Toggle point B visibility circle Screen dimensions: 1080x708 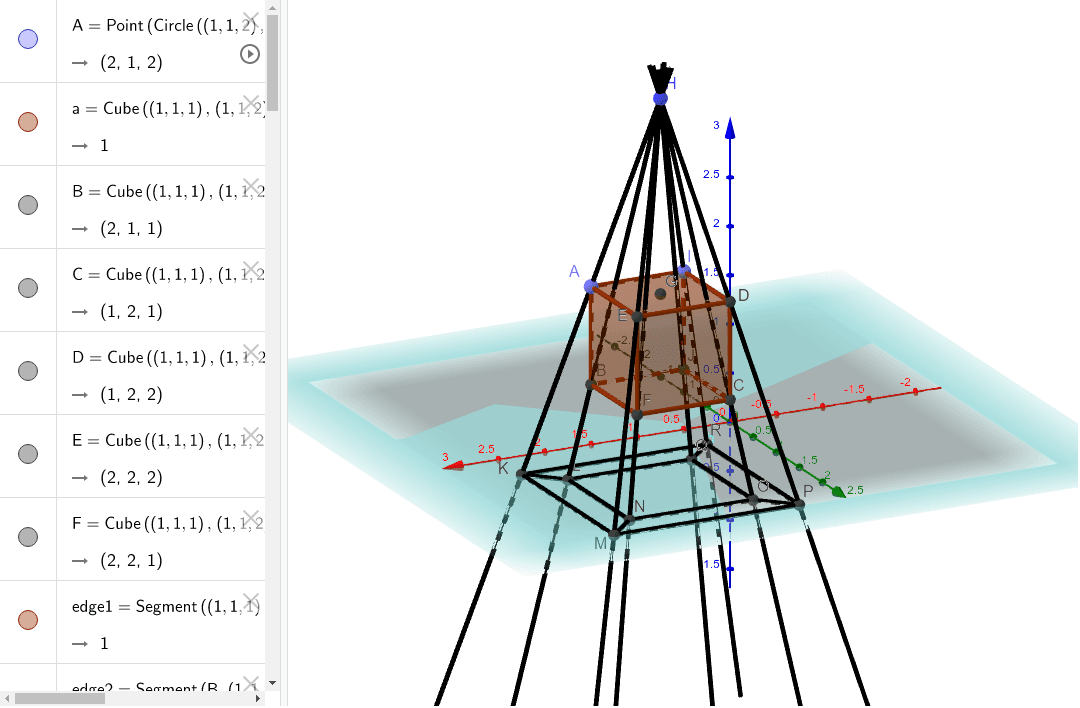pyautogui.click(x=27, y=205)
